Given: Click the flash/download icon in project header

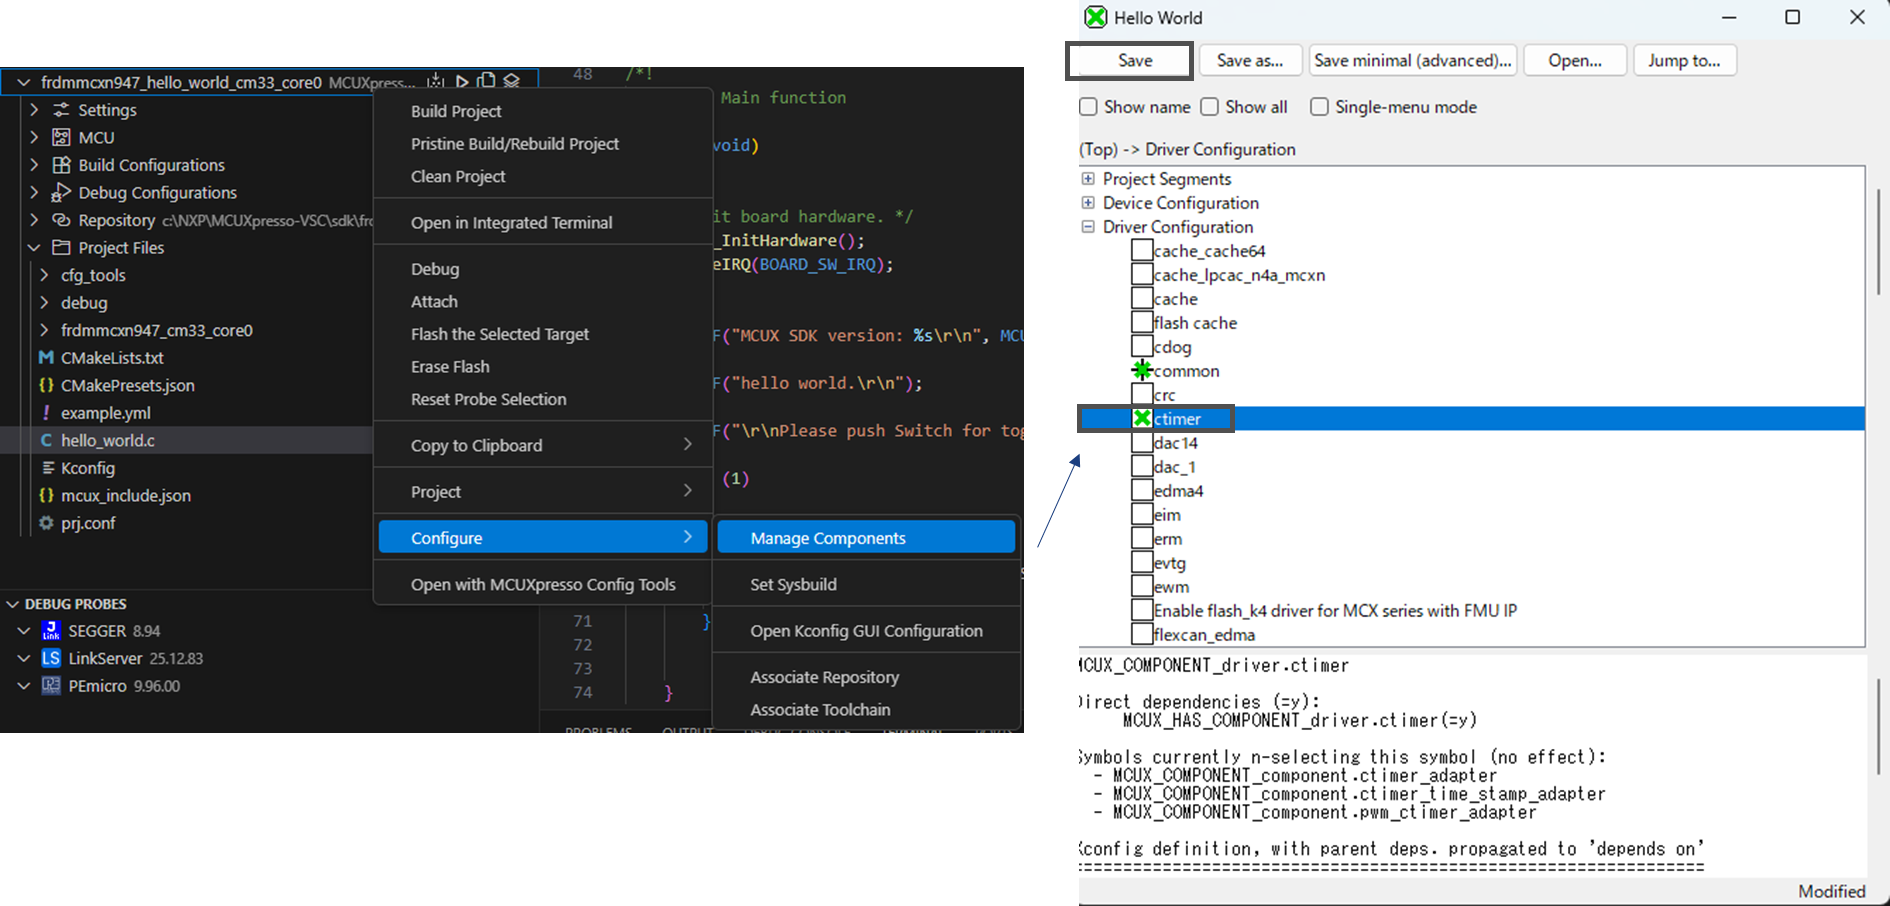Looking at the screenshot, I should point(436,81).
